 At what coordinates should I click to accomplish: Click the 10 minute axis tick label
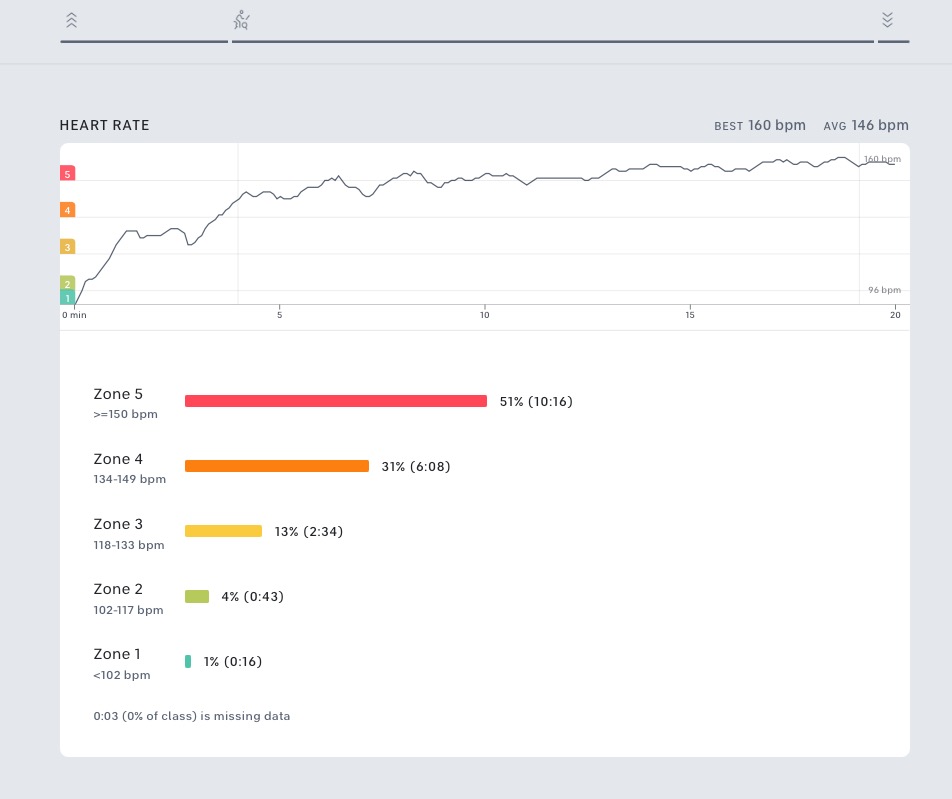click(x=484, y=315)
